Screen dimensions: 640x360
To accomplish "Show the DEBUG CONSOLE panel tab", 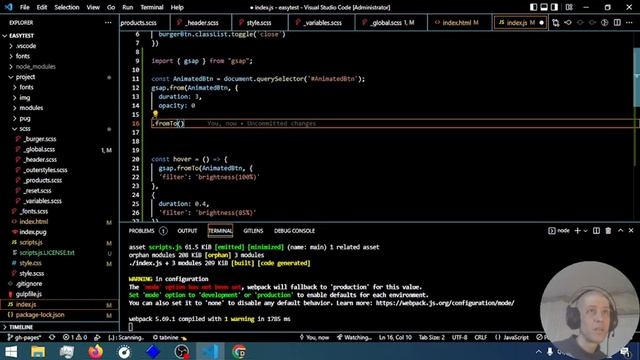I will 294,231.
